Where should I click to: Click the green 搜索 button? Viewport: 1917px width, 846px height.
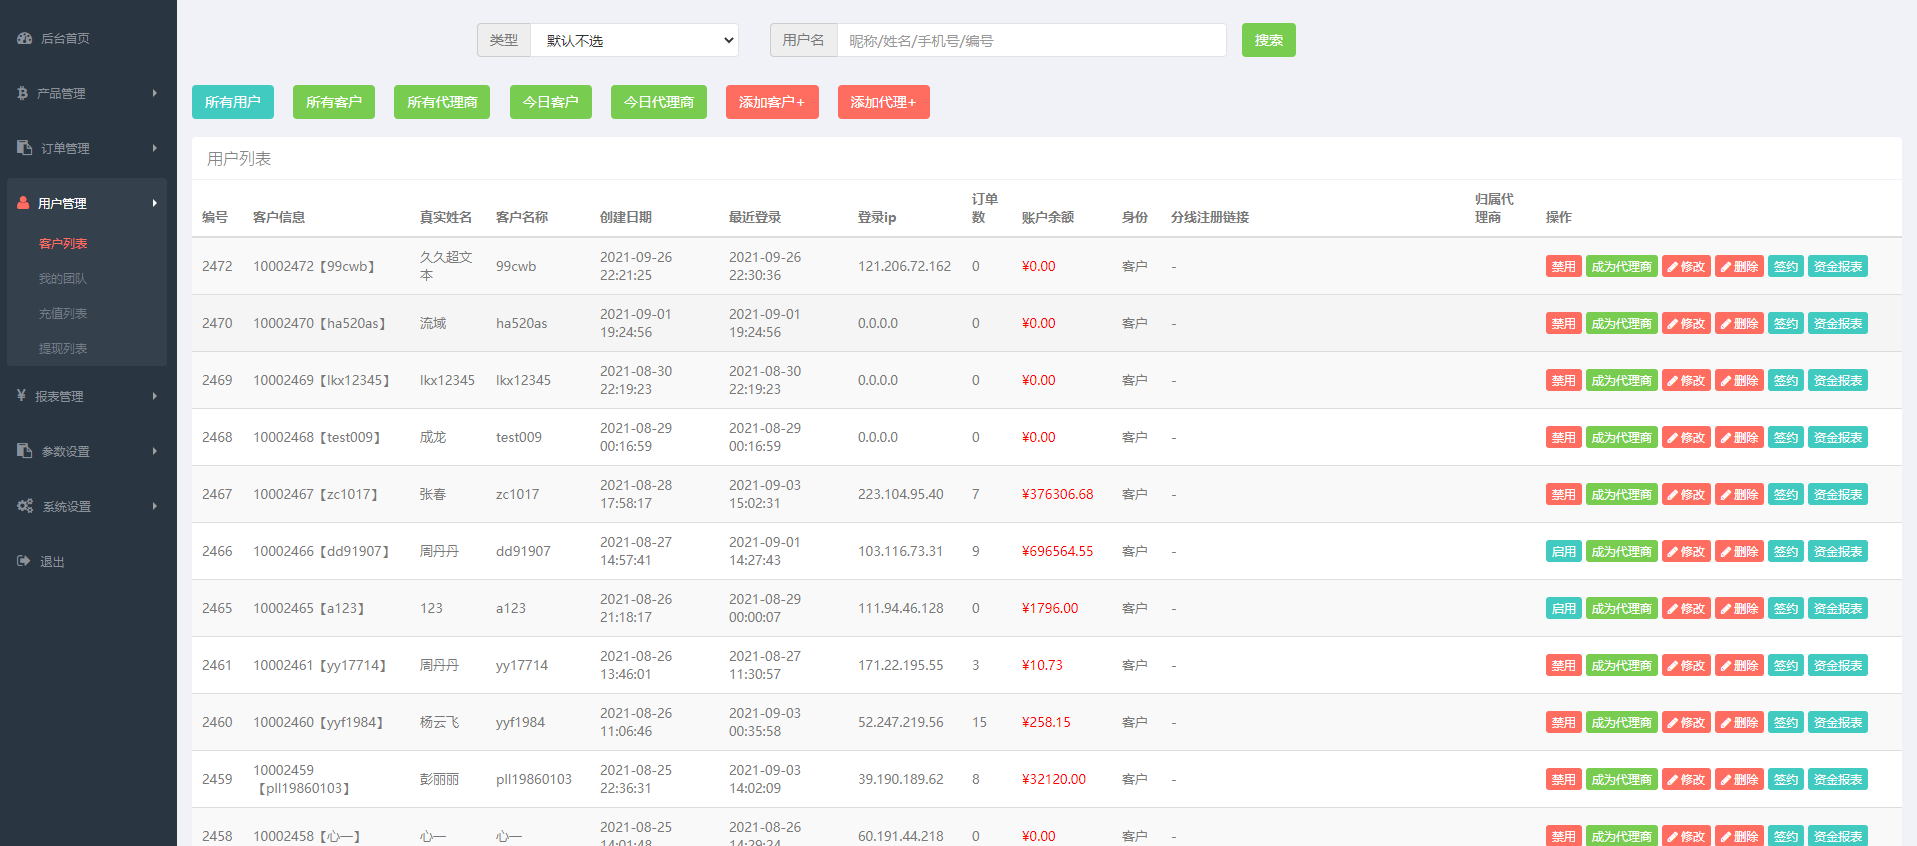click(x=1269, y=40)
